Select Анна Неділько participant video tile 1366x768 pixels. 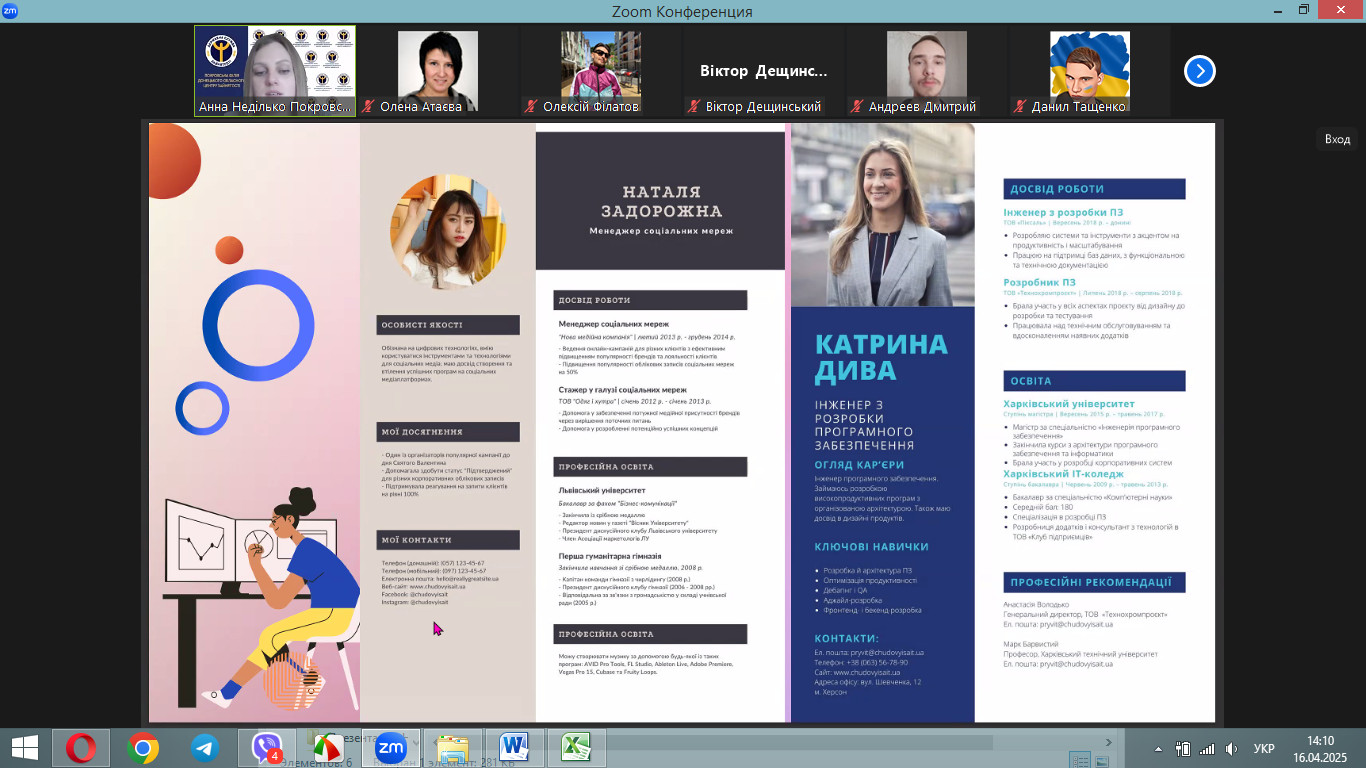point(275,71)
